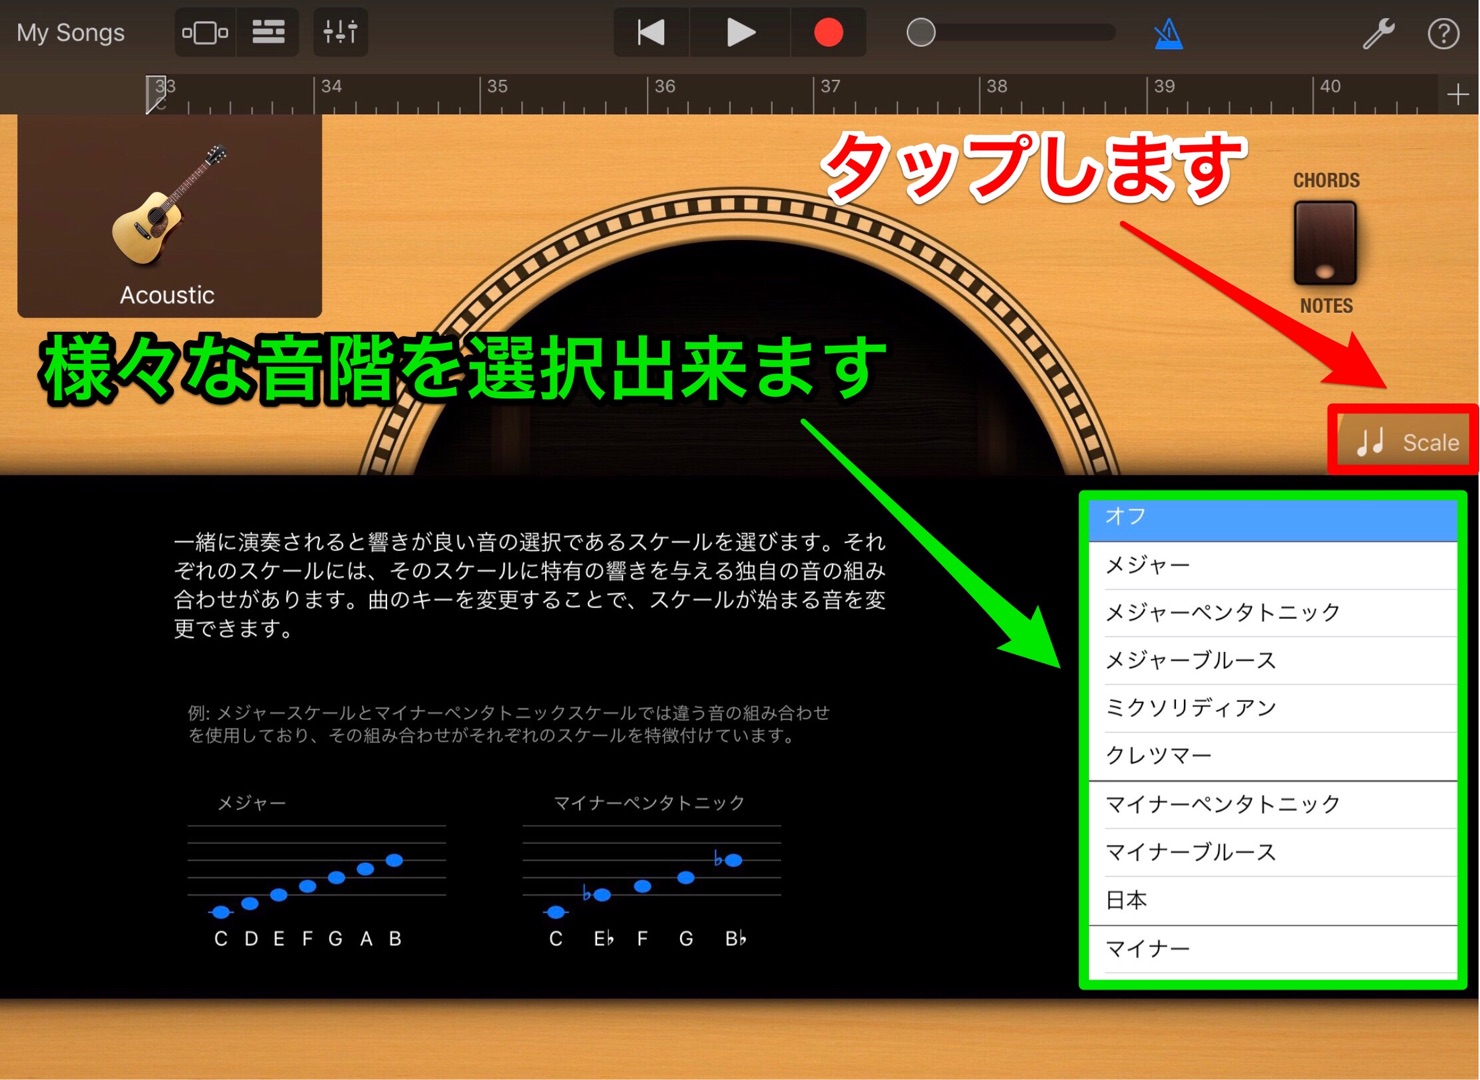The image size is (1480, 1080).
Task: Open the instrument browser icon
Action: (x=205, y=33)
